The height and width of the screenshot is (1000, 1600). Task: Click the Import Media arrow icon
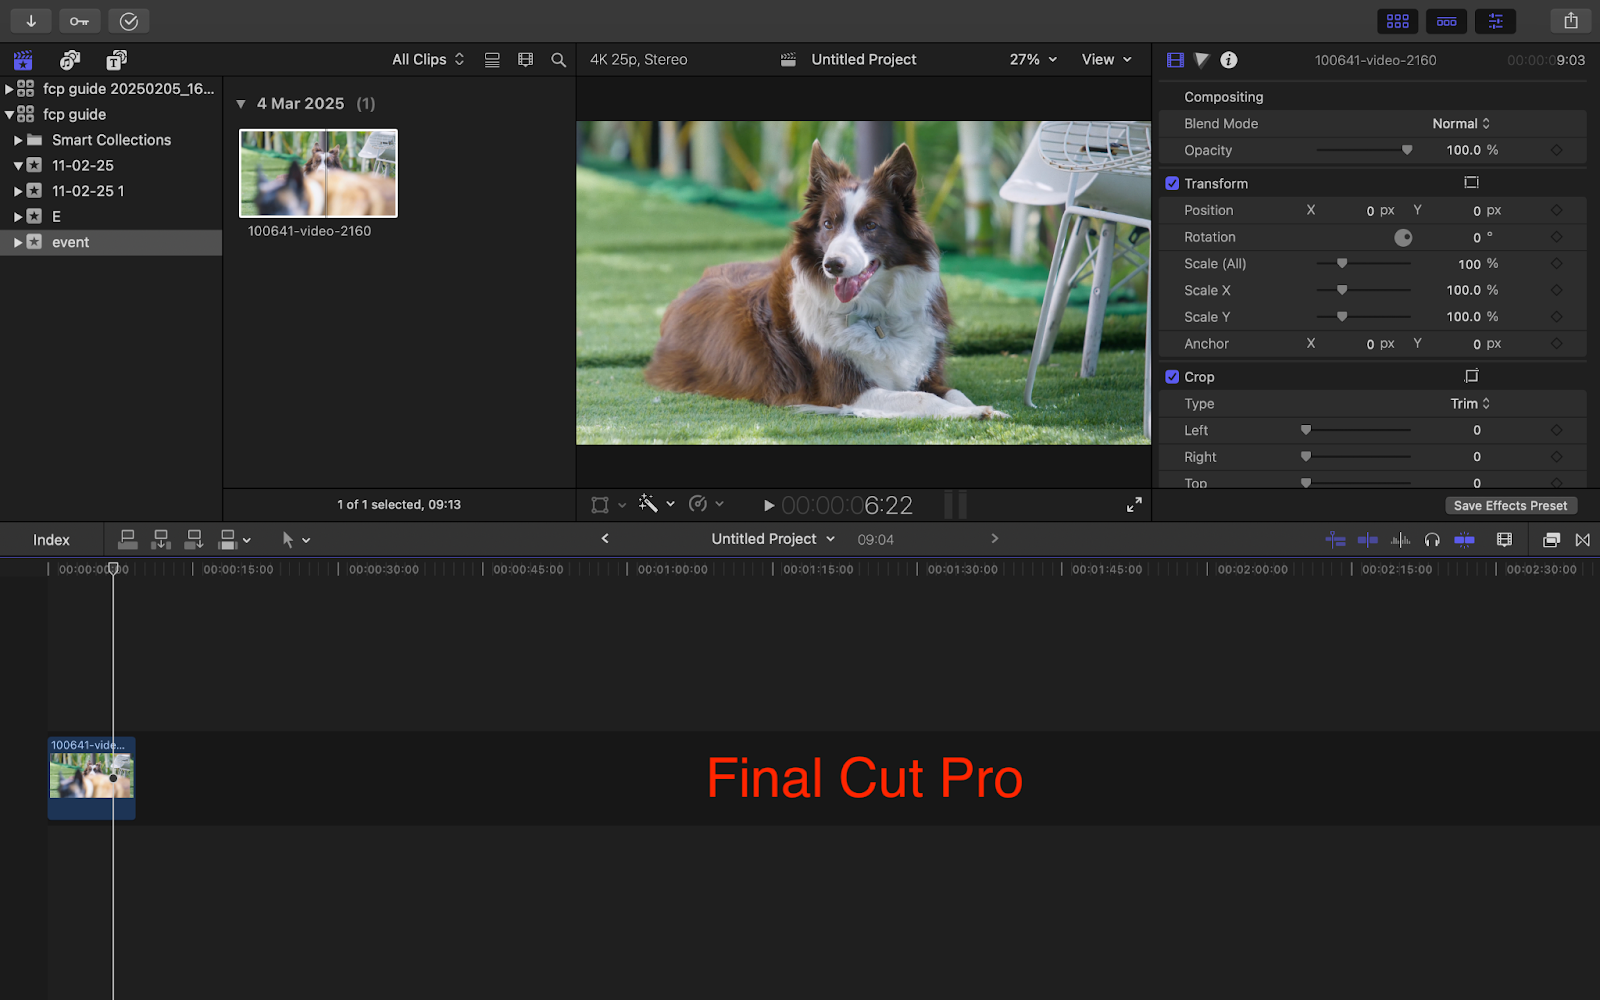31,21
